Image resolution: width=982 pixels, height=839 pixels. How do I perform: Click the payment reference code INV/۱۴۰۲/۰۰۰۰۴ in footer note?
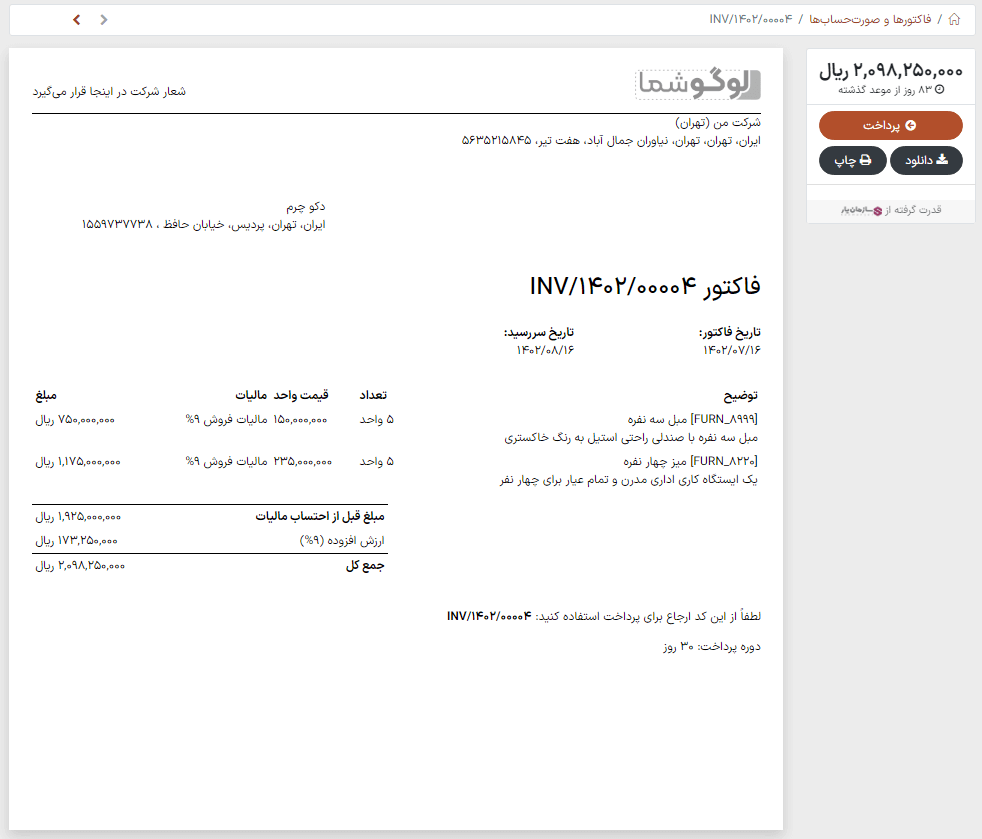click(x=489, y=616)
